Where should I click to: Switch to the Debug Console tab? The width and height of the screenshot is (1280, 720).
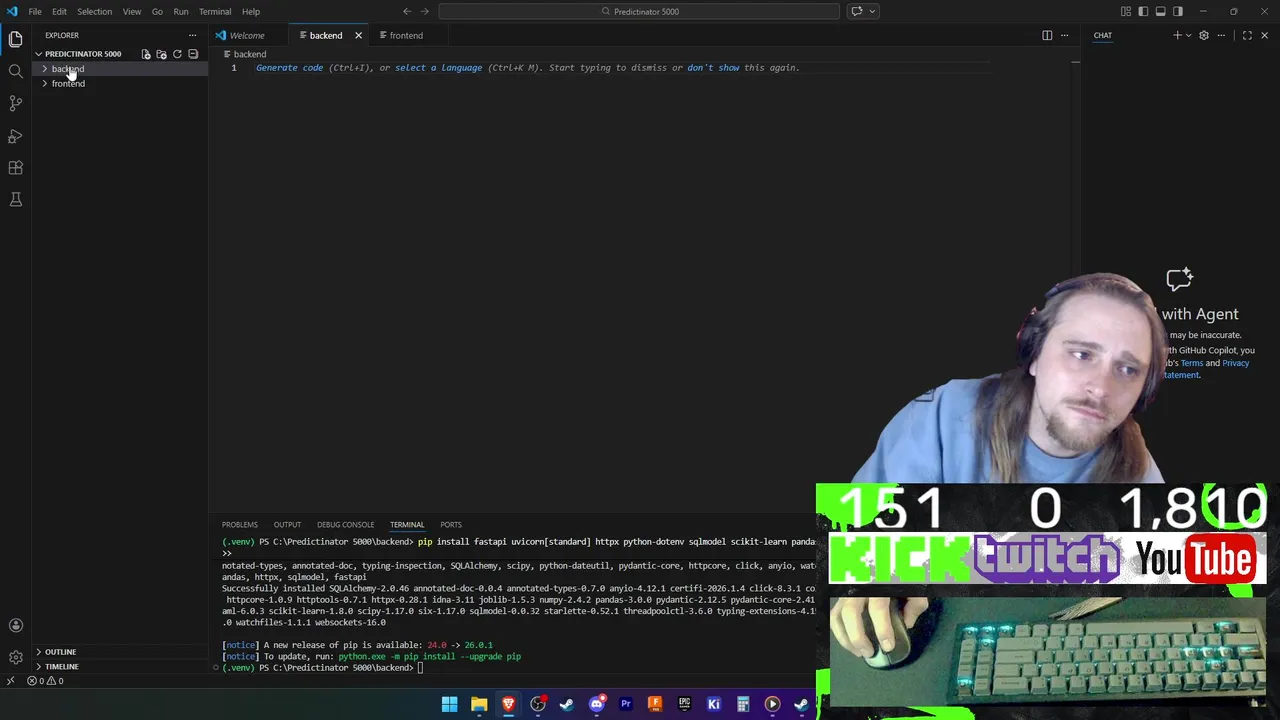pos(345,524)
